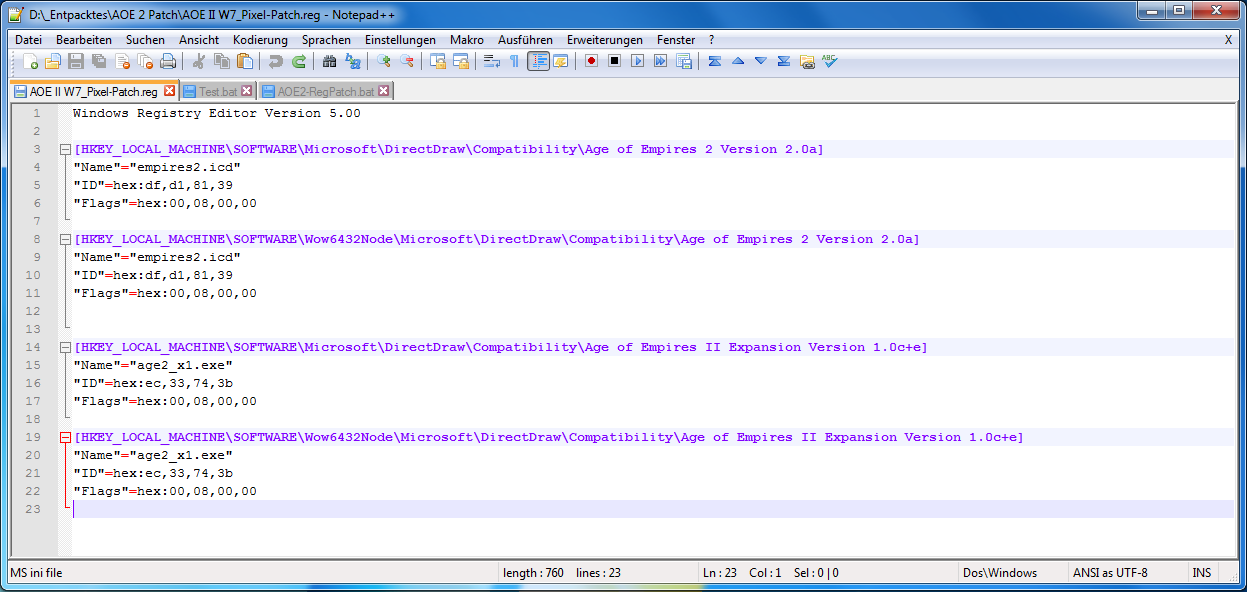The height and width of the screenshot is (592, 1247).
Task: Open the Fenster menu
Action: click(x=676, y=40)
